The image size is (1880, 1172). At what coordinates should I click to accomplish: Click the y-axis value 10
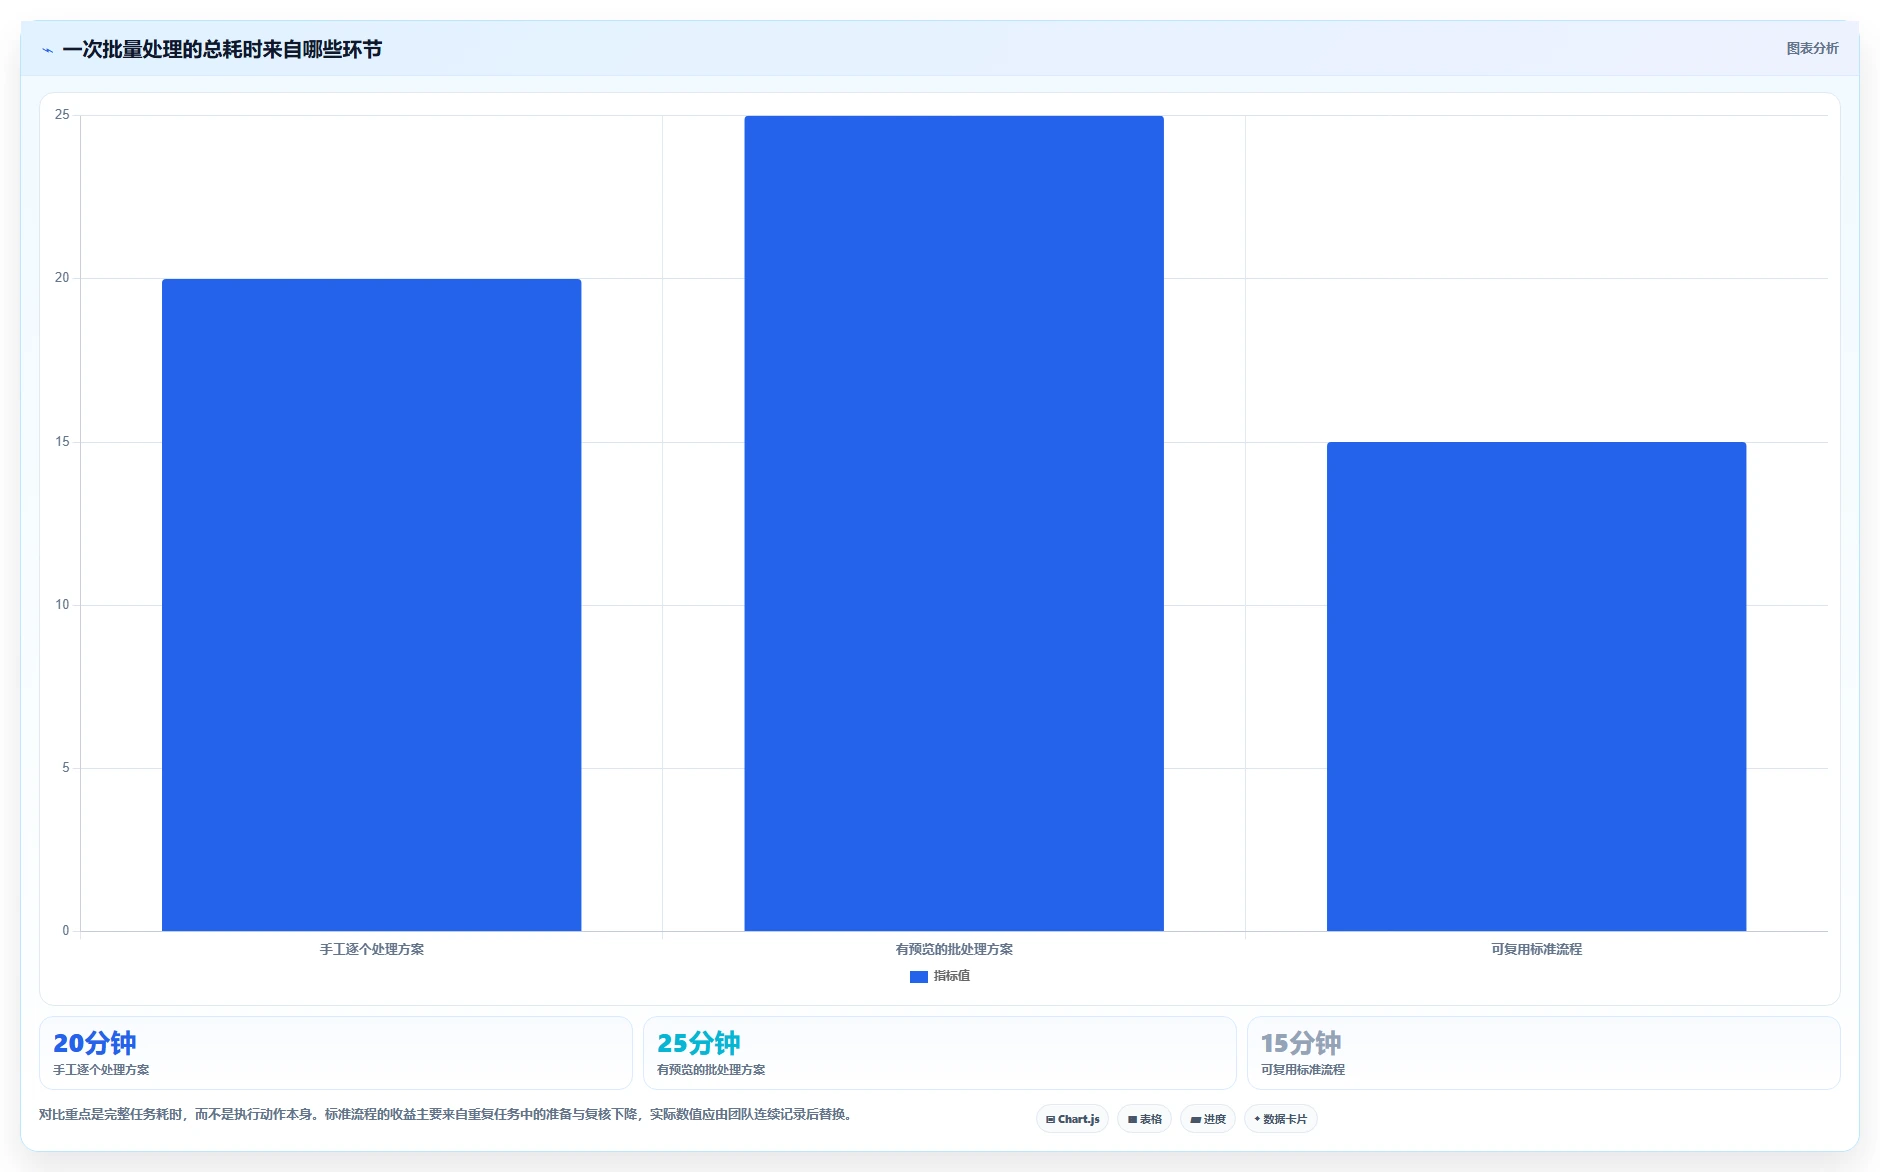tap(62, 605)
